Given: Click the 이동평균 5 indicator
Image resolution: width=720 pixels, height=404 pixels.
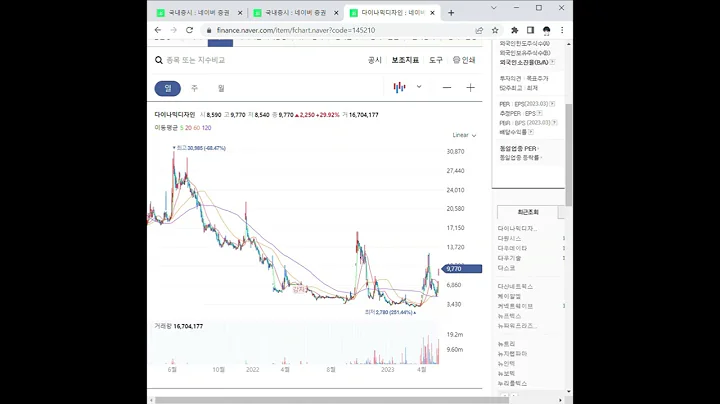Looking at the screenshot, I should coord(181,128).
